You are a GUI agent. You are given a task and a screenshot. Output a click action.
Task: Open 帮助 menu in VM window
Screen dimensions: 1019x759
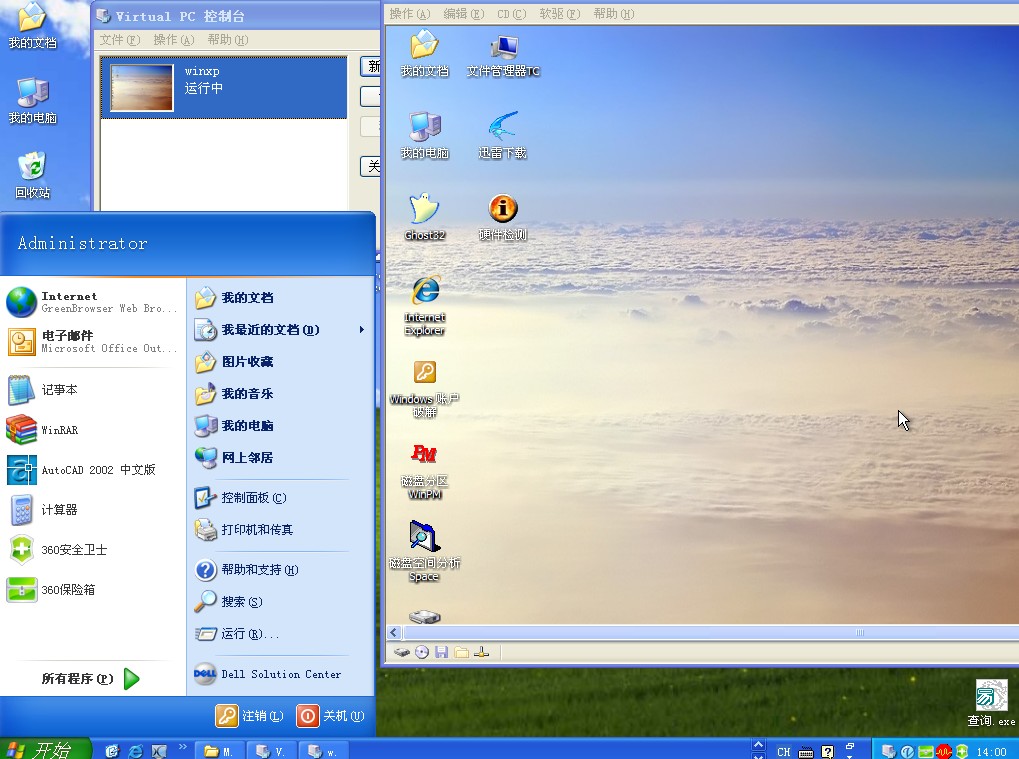(613, 14)
